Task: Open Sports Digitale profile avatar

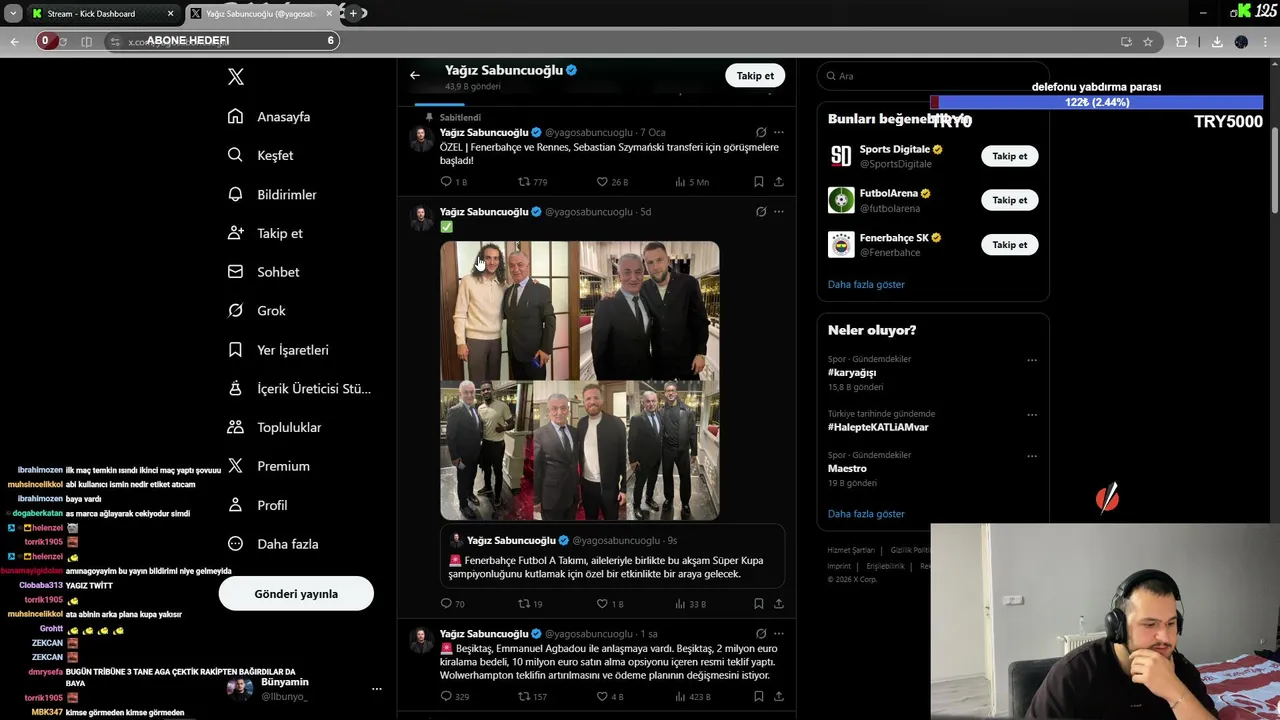Action: click(841, 156)
